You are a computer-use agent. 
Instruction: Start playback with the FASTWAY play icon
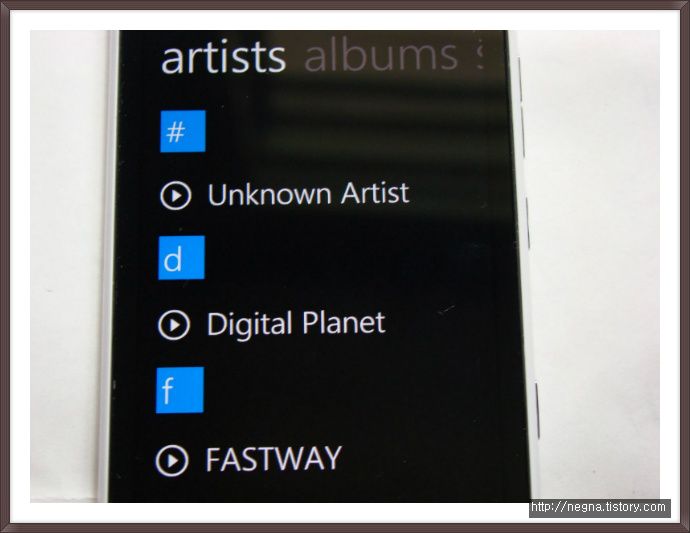point(172,460)
